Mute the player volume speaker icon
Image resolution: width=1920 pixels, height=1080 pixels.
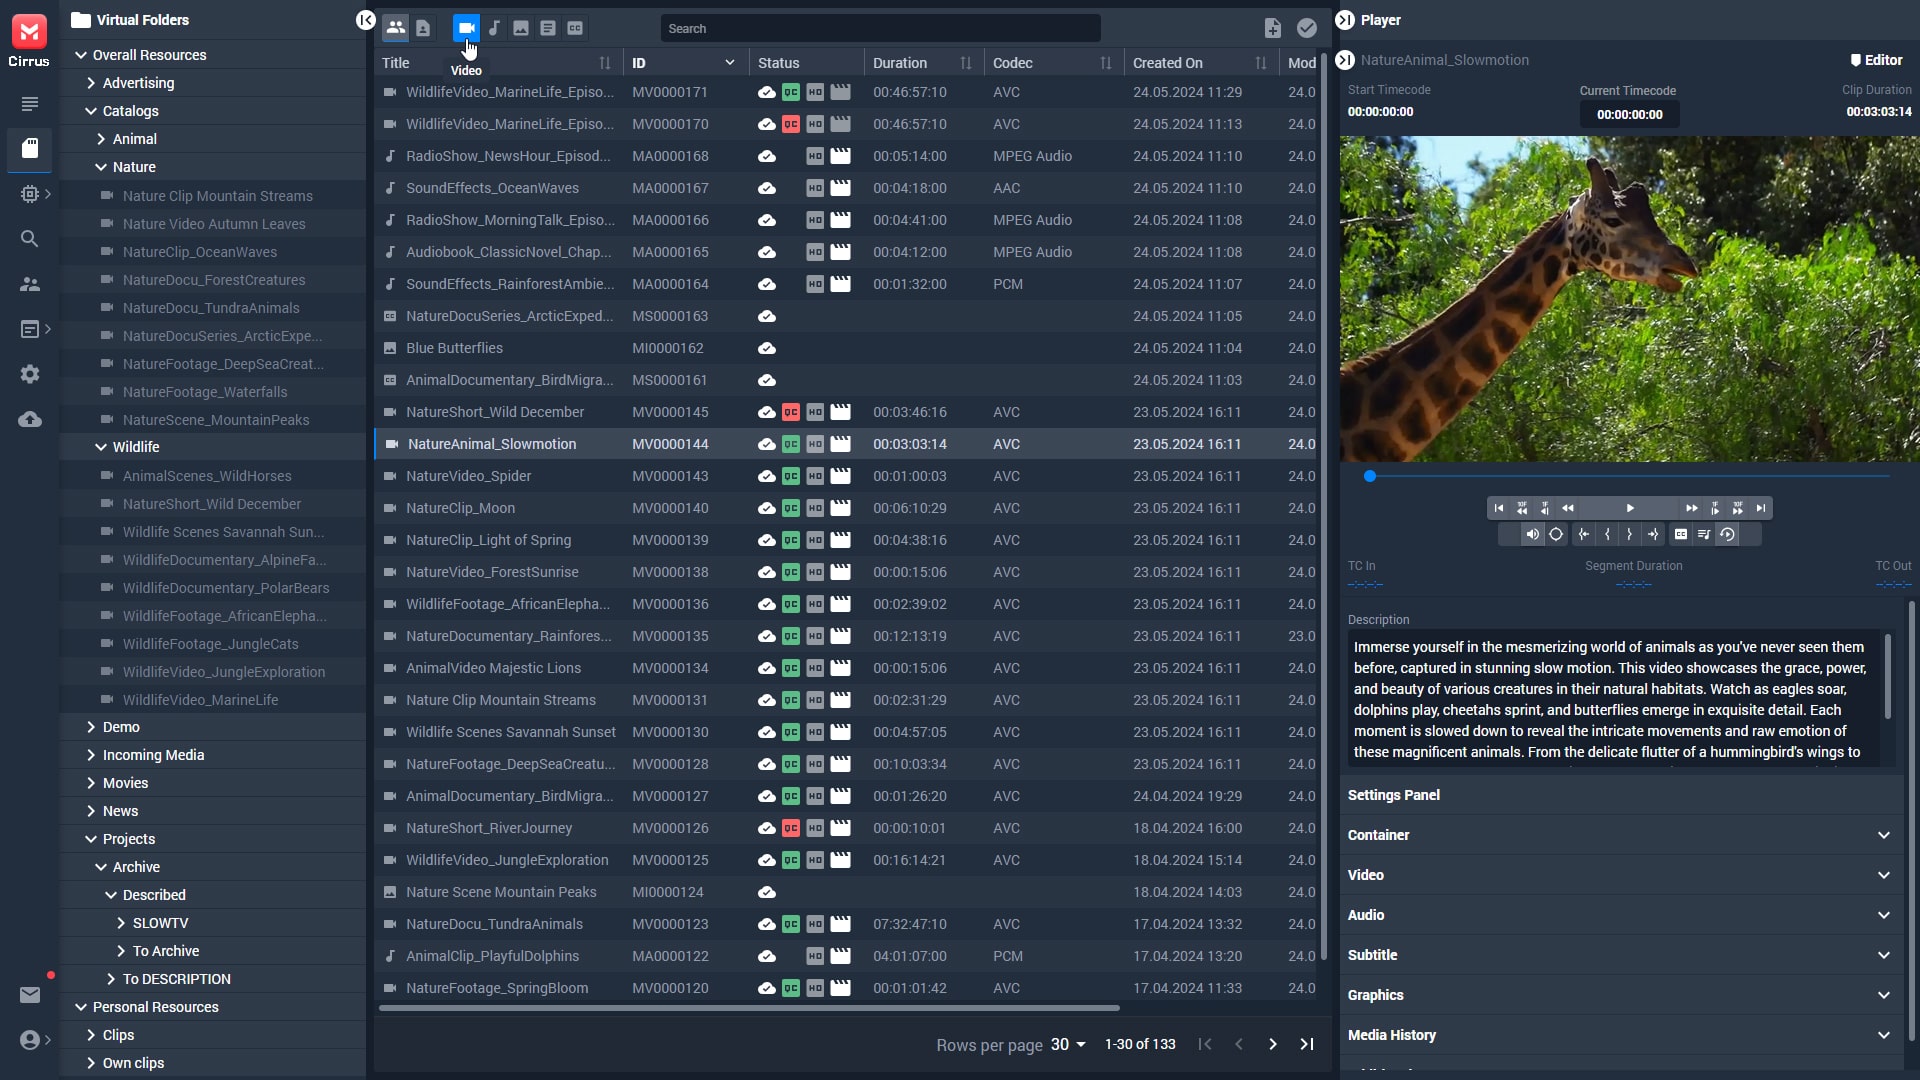point(1532,534)
